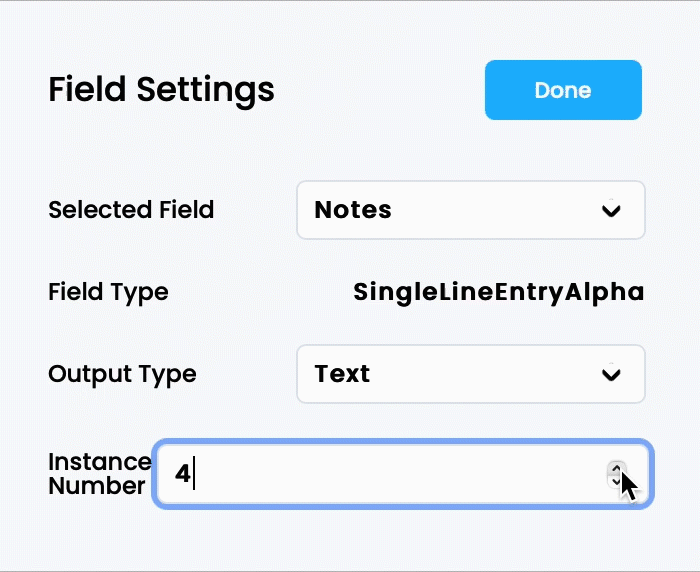The height and width of the screenshot is (572, 700).
Task: Click the word Alpha in the Field Type value
Action: point(605,292)
